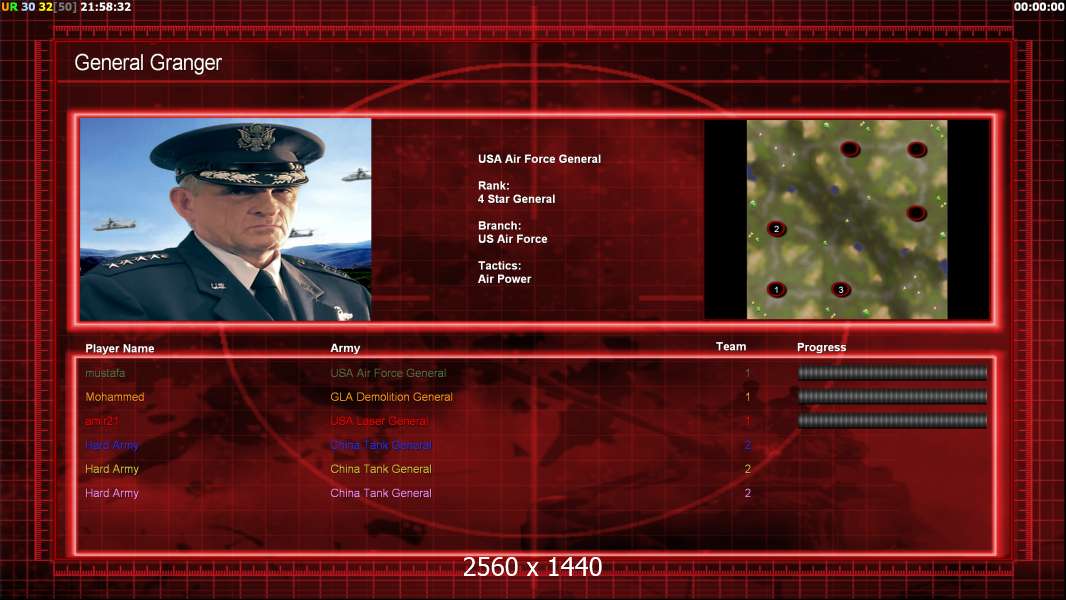
Task: Select the blue Hard Army player
Action: (112, 445)
